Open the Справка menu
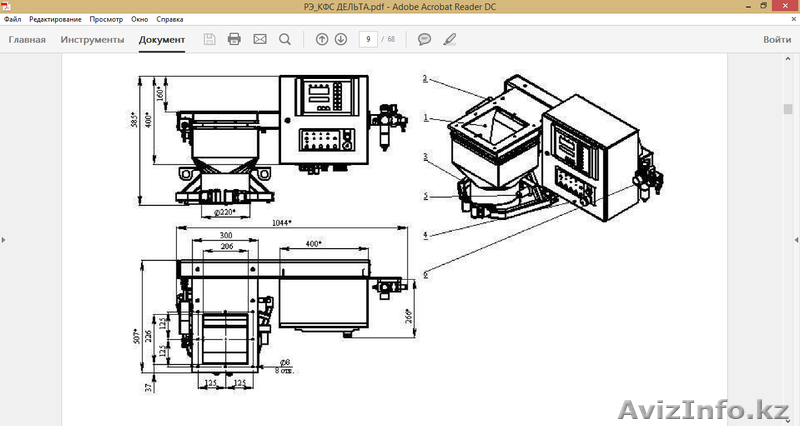Screen dimensions: 800x426 pyautogui.click(x=172, y=19)
